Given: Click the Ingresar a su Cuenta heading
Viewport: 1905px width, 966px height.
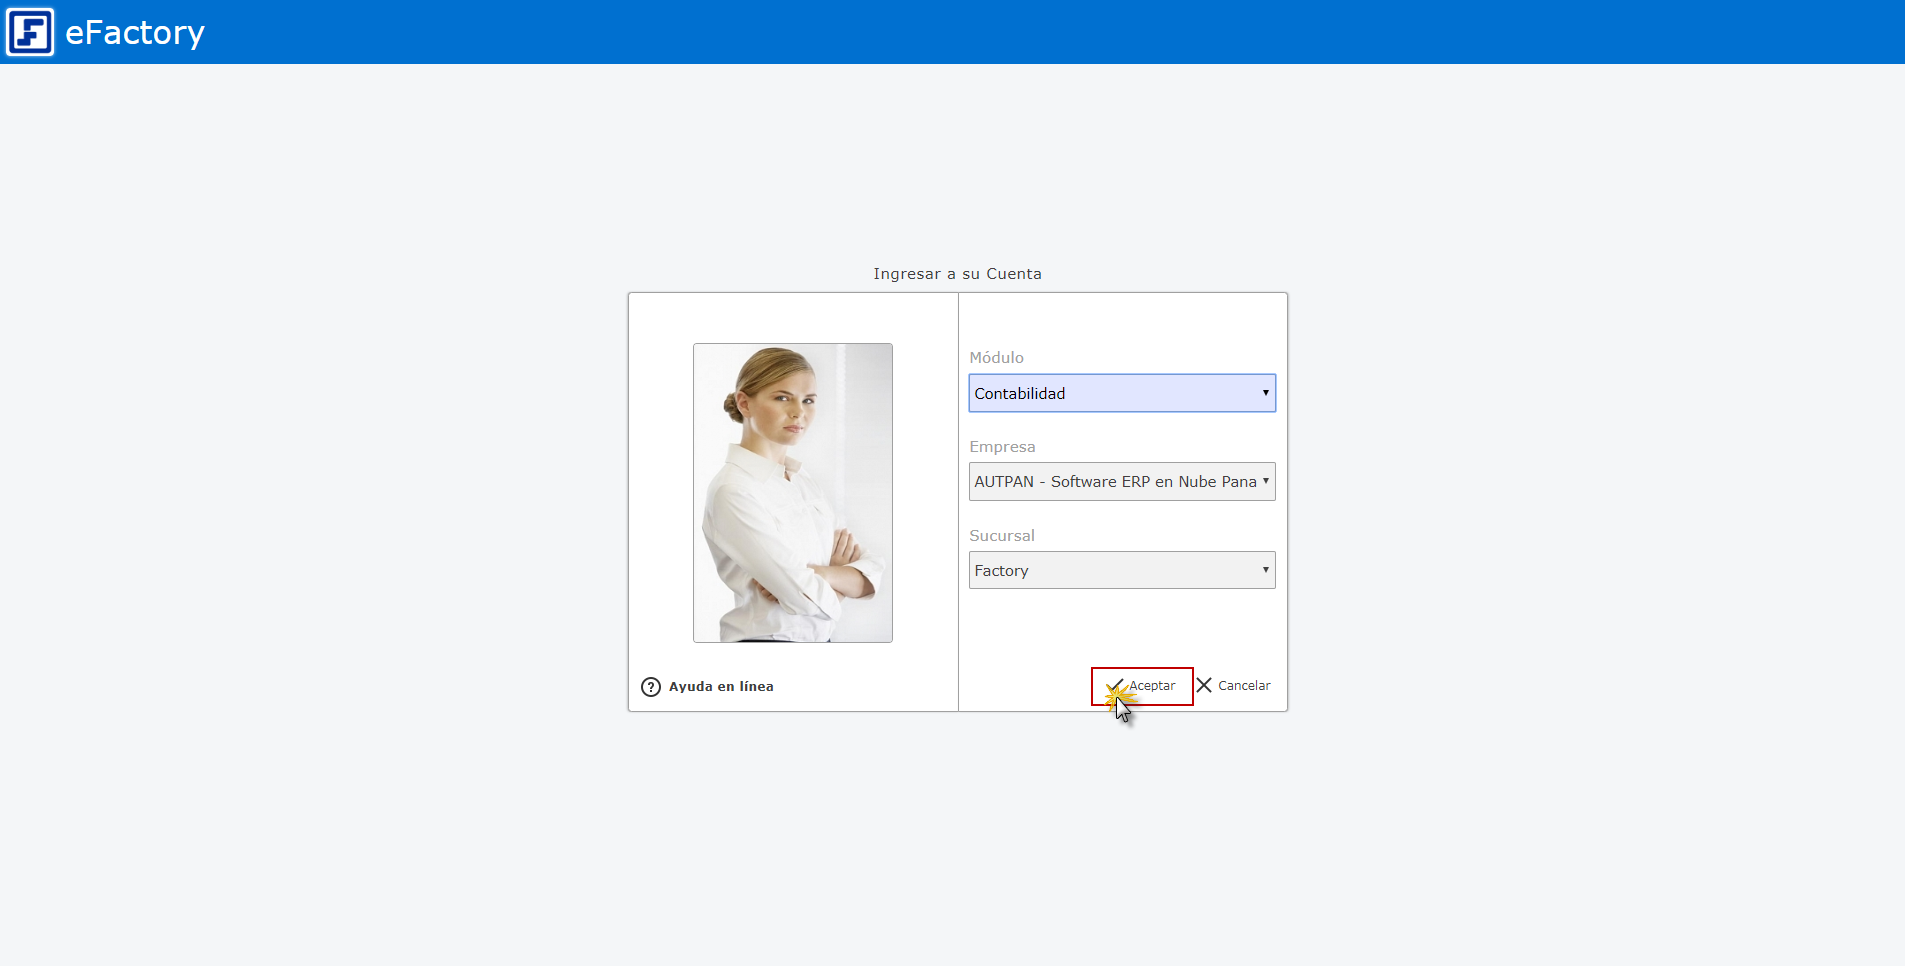Looking at the screenshot, I should 957,274.
